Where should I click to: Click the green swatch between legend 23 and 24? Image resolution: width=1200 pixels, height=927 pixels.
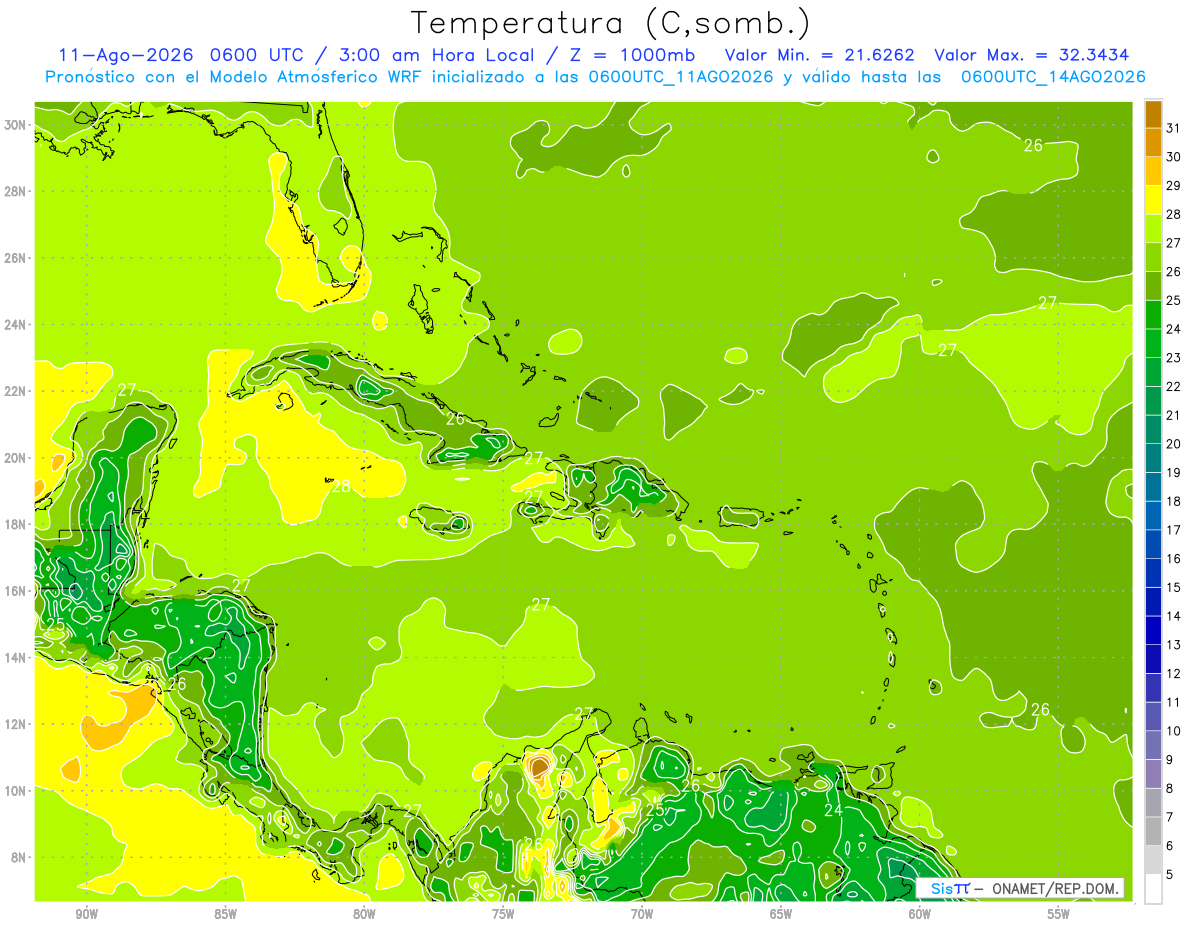point(1153,344)
